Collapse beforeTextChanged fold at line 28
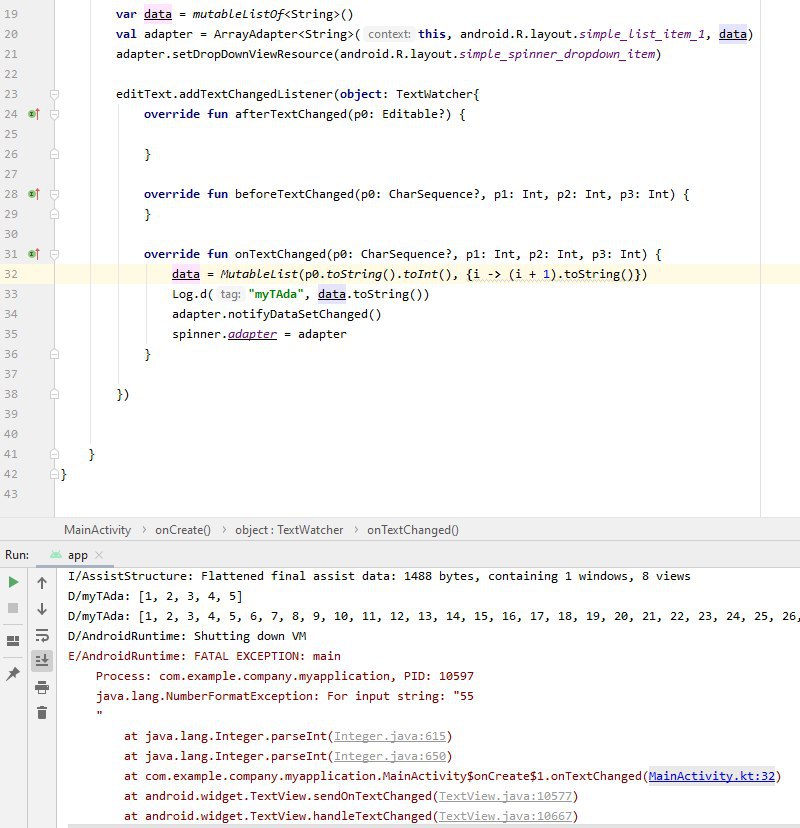Image resolution: width=800 pixels, height=828 pixels. (54, 194)
